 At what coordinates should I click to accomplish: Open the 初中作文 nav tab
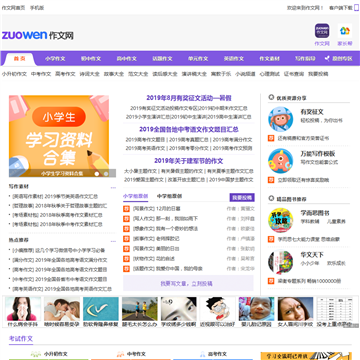pos(91,59)
